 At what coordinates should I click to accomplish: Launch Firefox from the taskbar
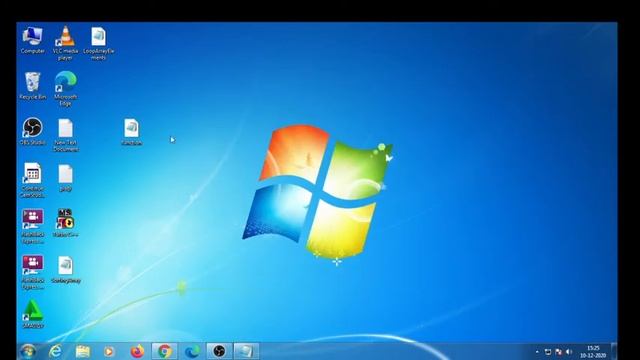[137, 351]
